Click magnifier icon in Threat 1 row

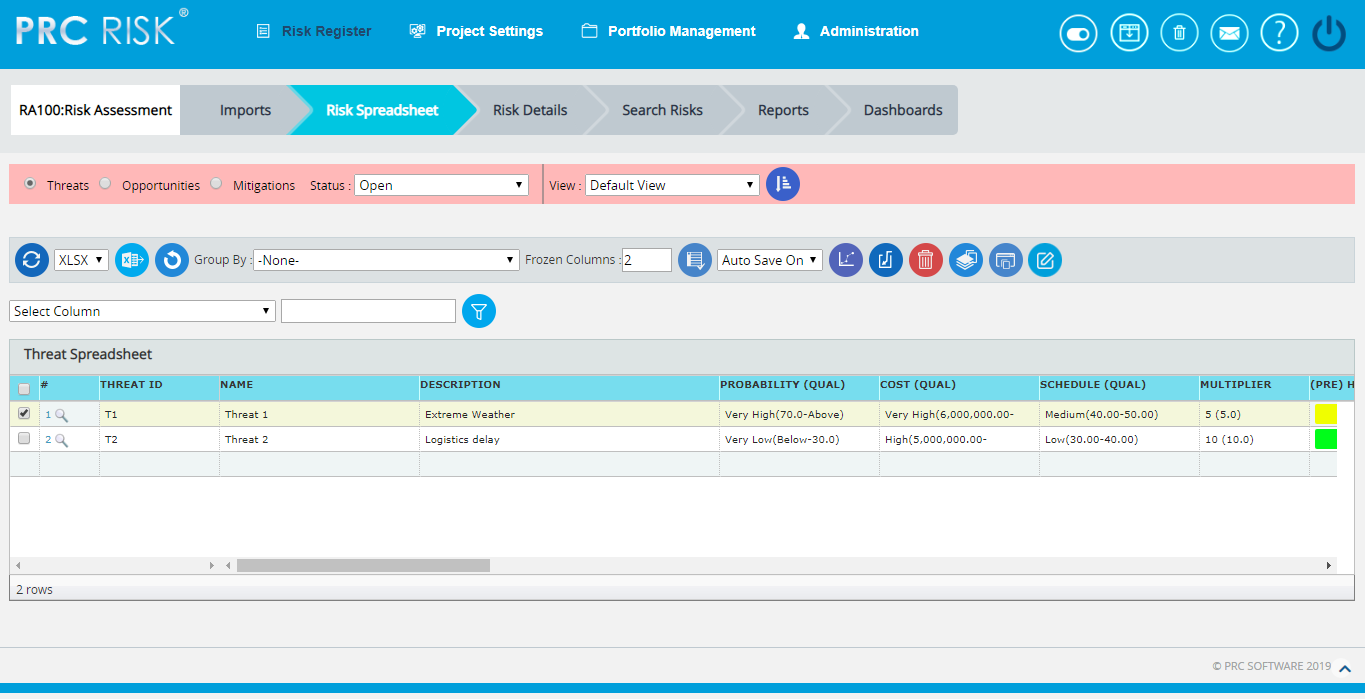[62, 414]
